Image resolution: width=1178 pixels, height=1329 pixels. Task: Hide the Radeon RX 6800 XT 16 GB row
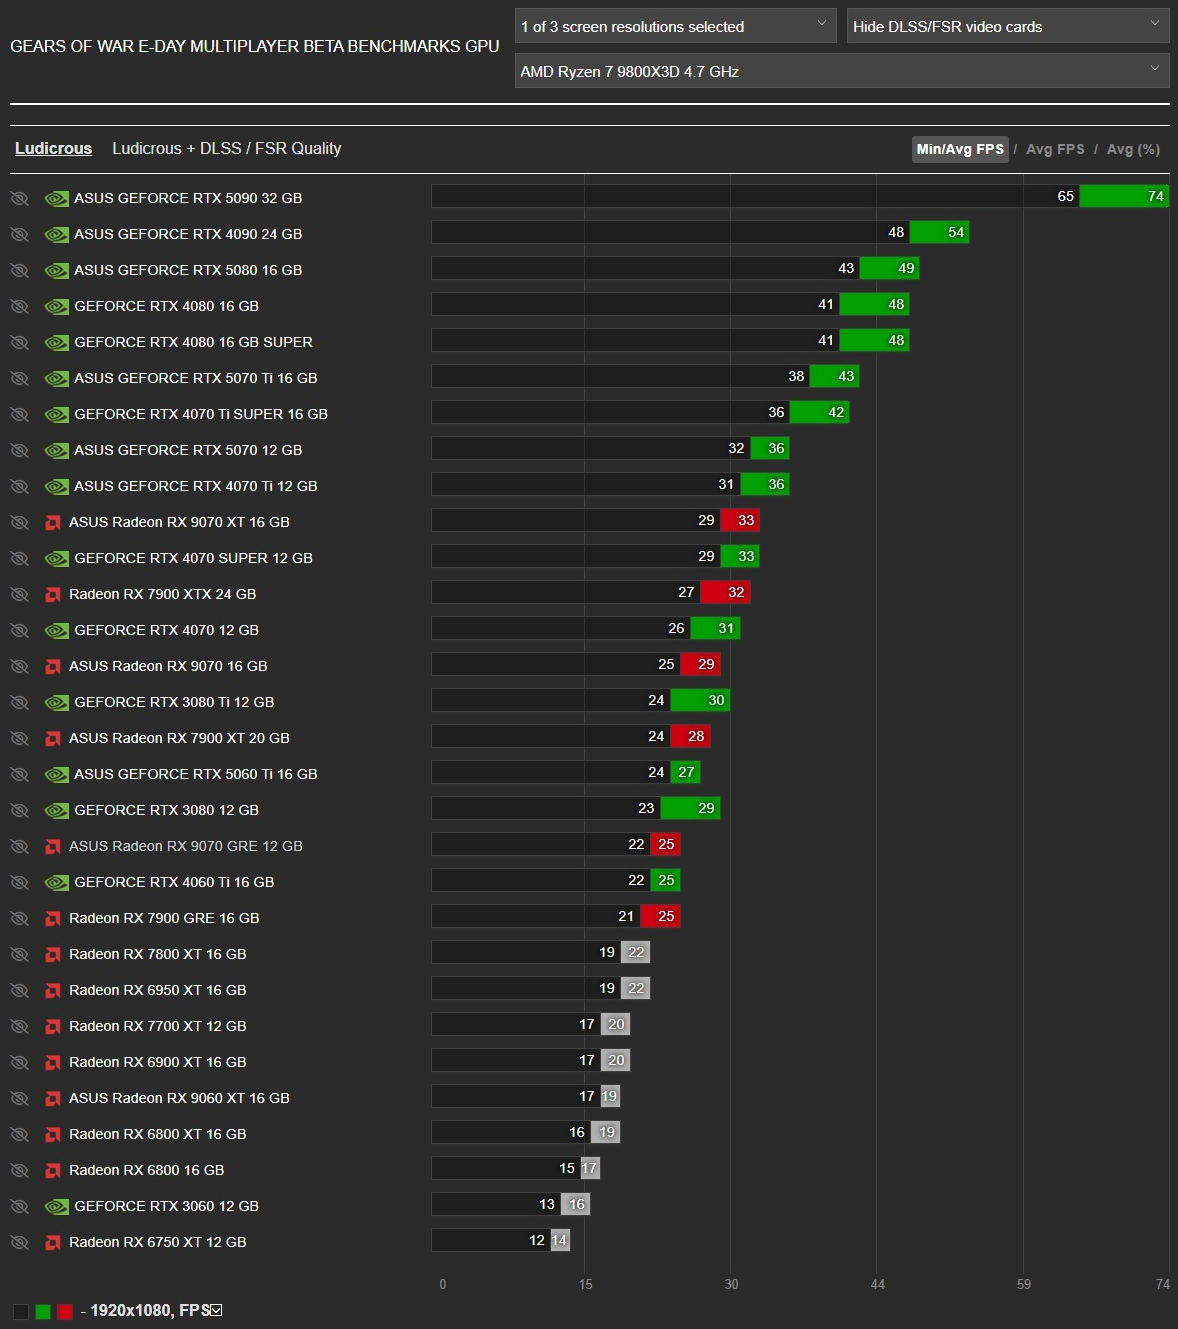click(19, 1134)
